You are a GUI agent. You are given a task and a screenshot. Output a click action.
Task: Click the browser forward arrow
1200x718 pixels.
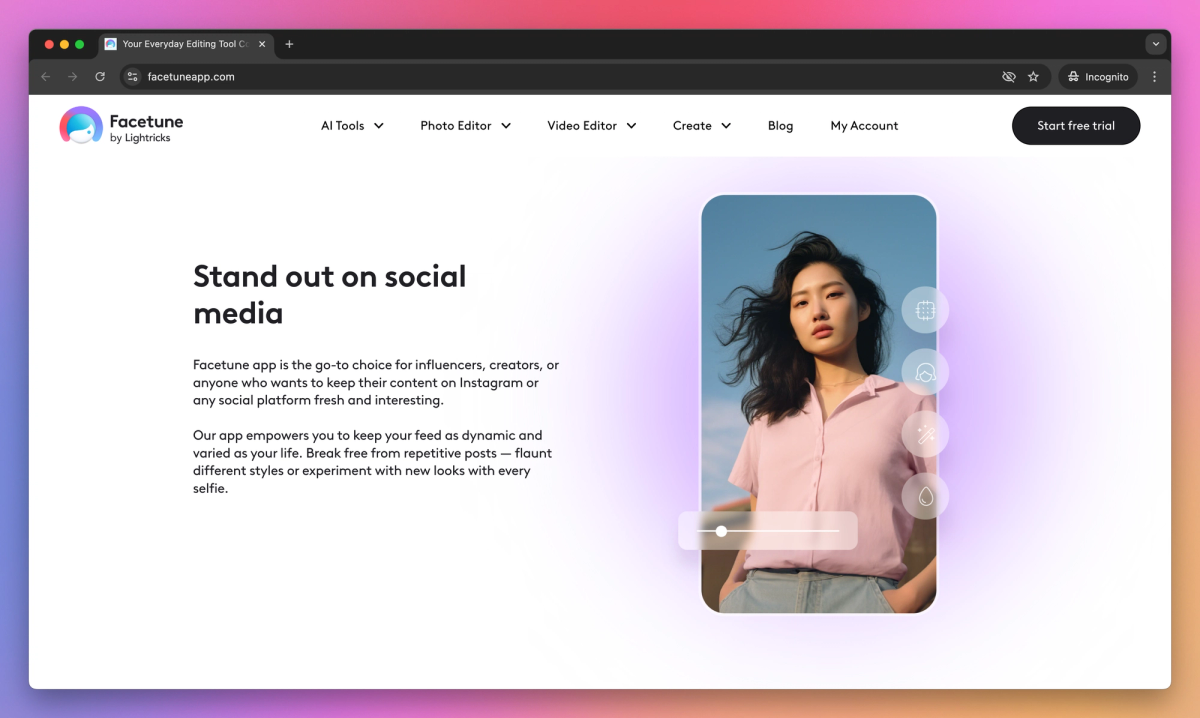pos(72,77)
